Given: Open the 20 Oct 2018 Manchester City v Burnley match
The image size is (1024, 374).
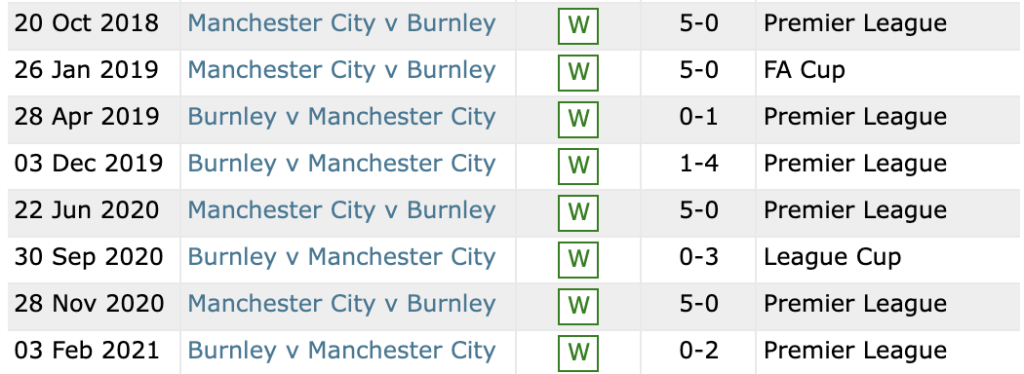Looking at the screenshot, I should tap(342, 23).
